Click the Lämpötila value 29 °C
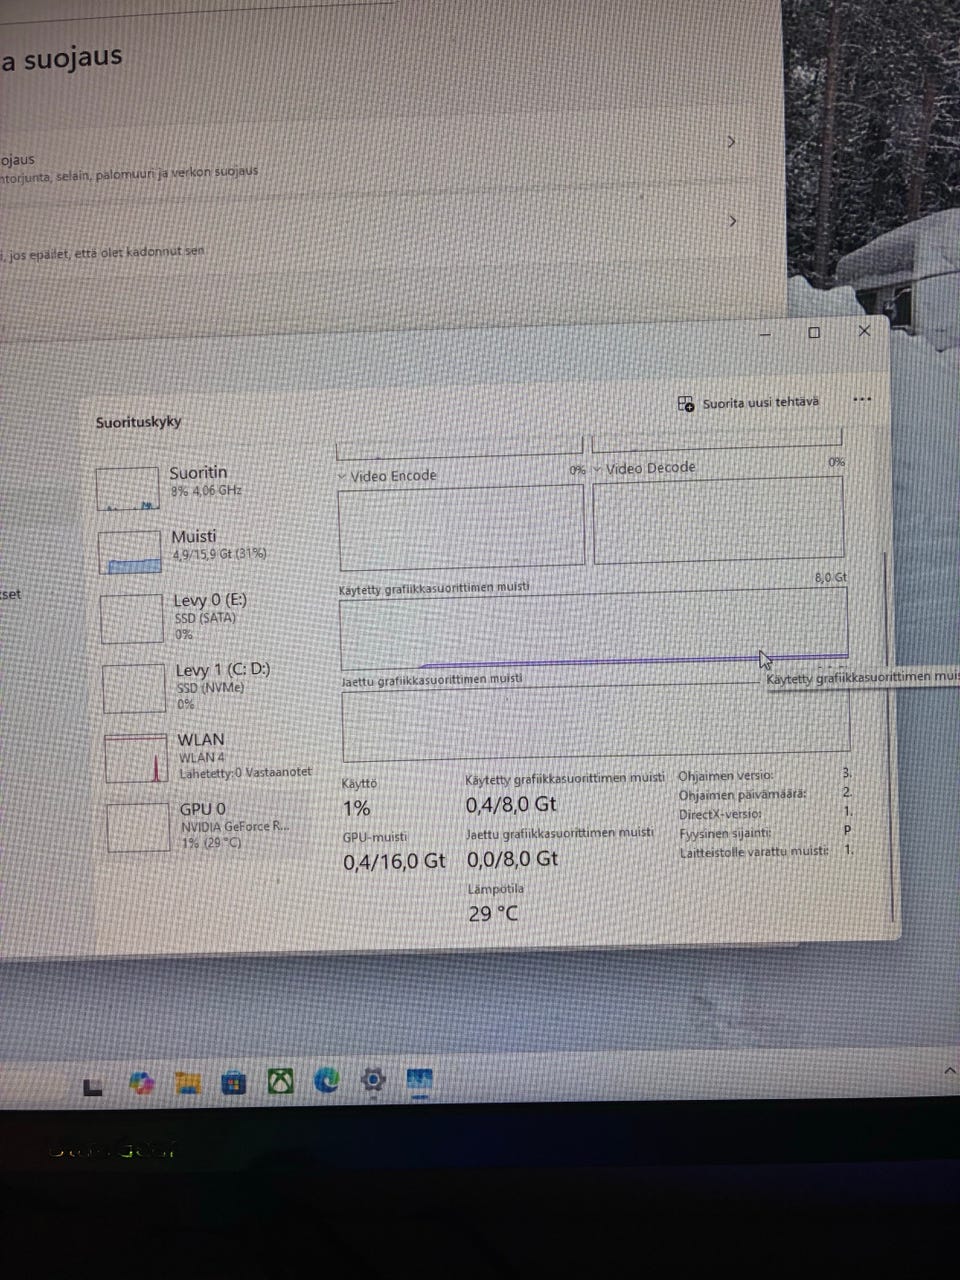 (494, 913)
